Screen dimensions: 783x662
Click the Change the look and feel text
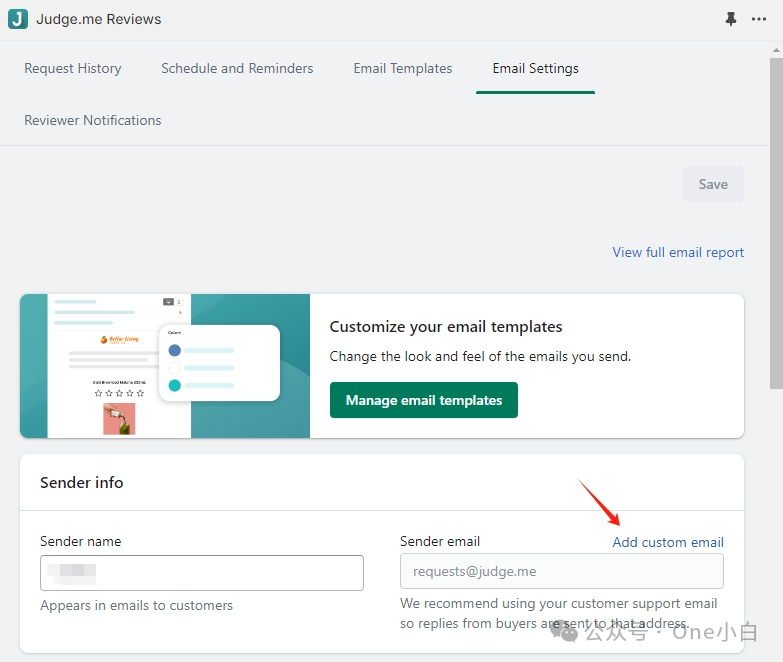point(480,356)
